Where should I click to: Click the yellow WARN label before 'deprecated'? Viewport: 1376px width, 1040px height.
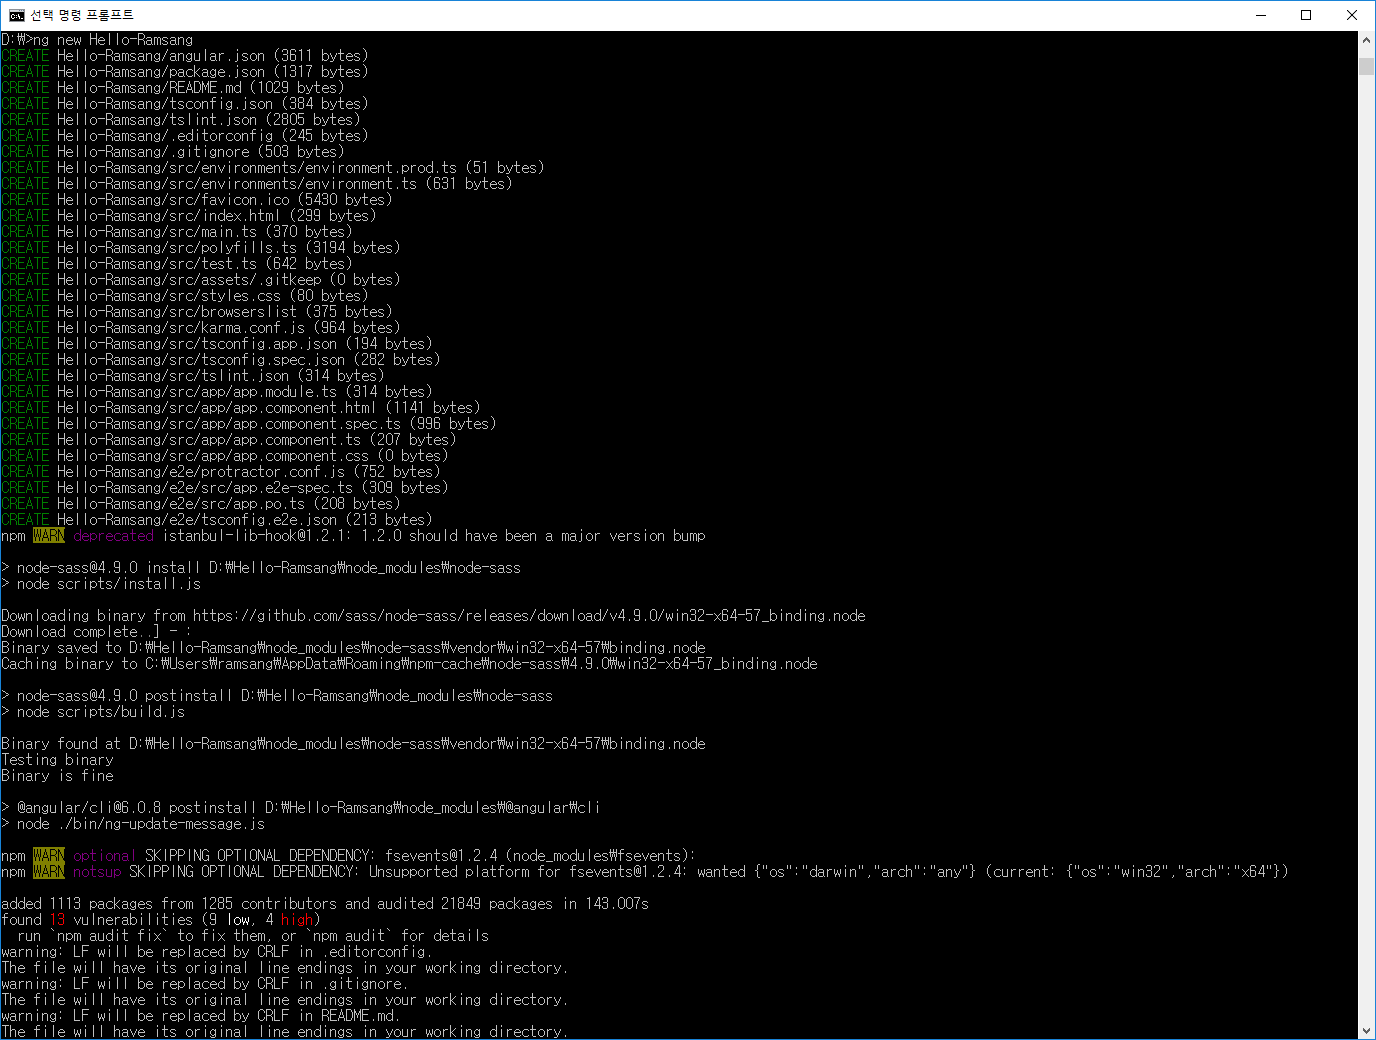tap(48, 536)
